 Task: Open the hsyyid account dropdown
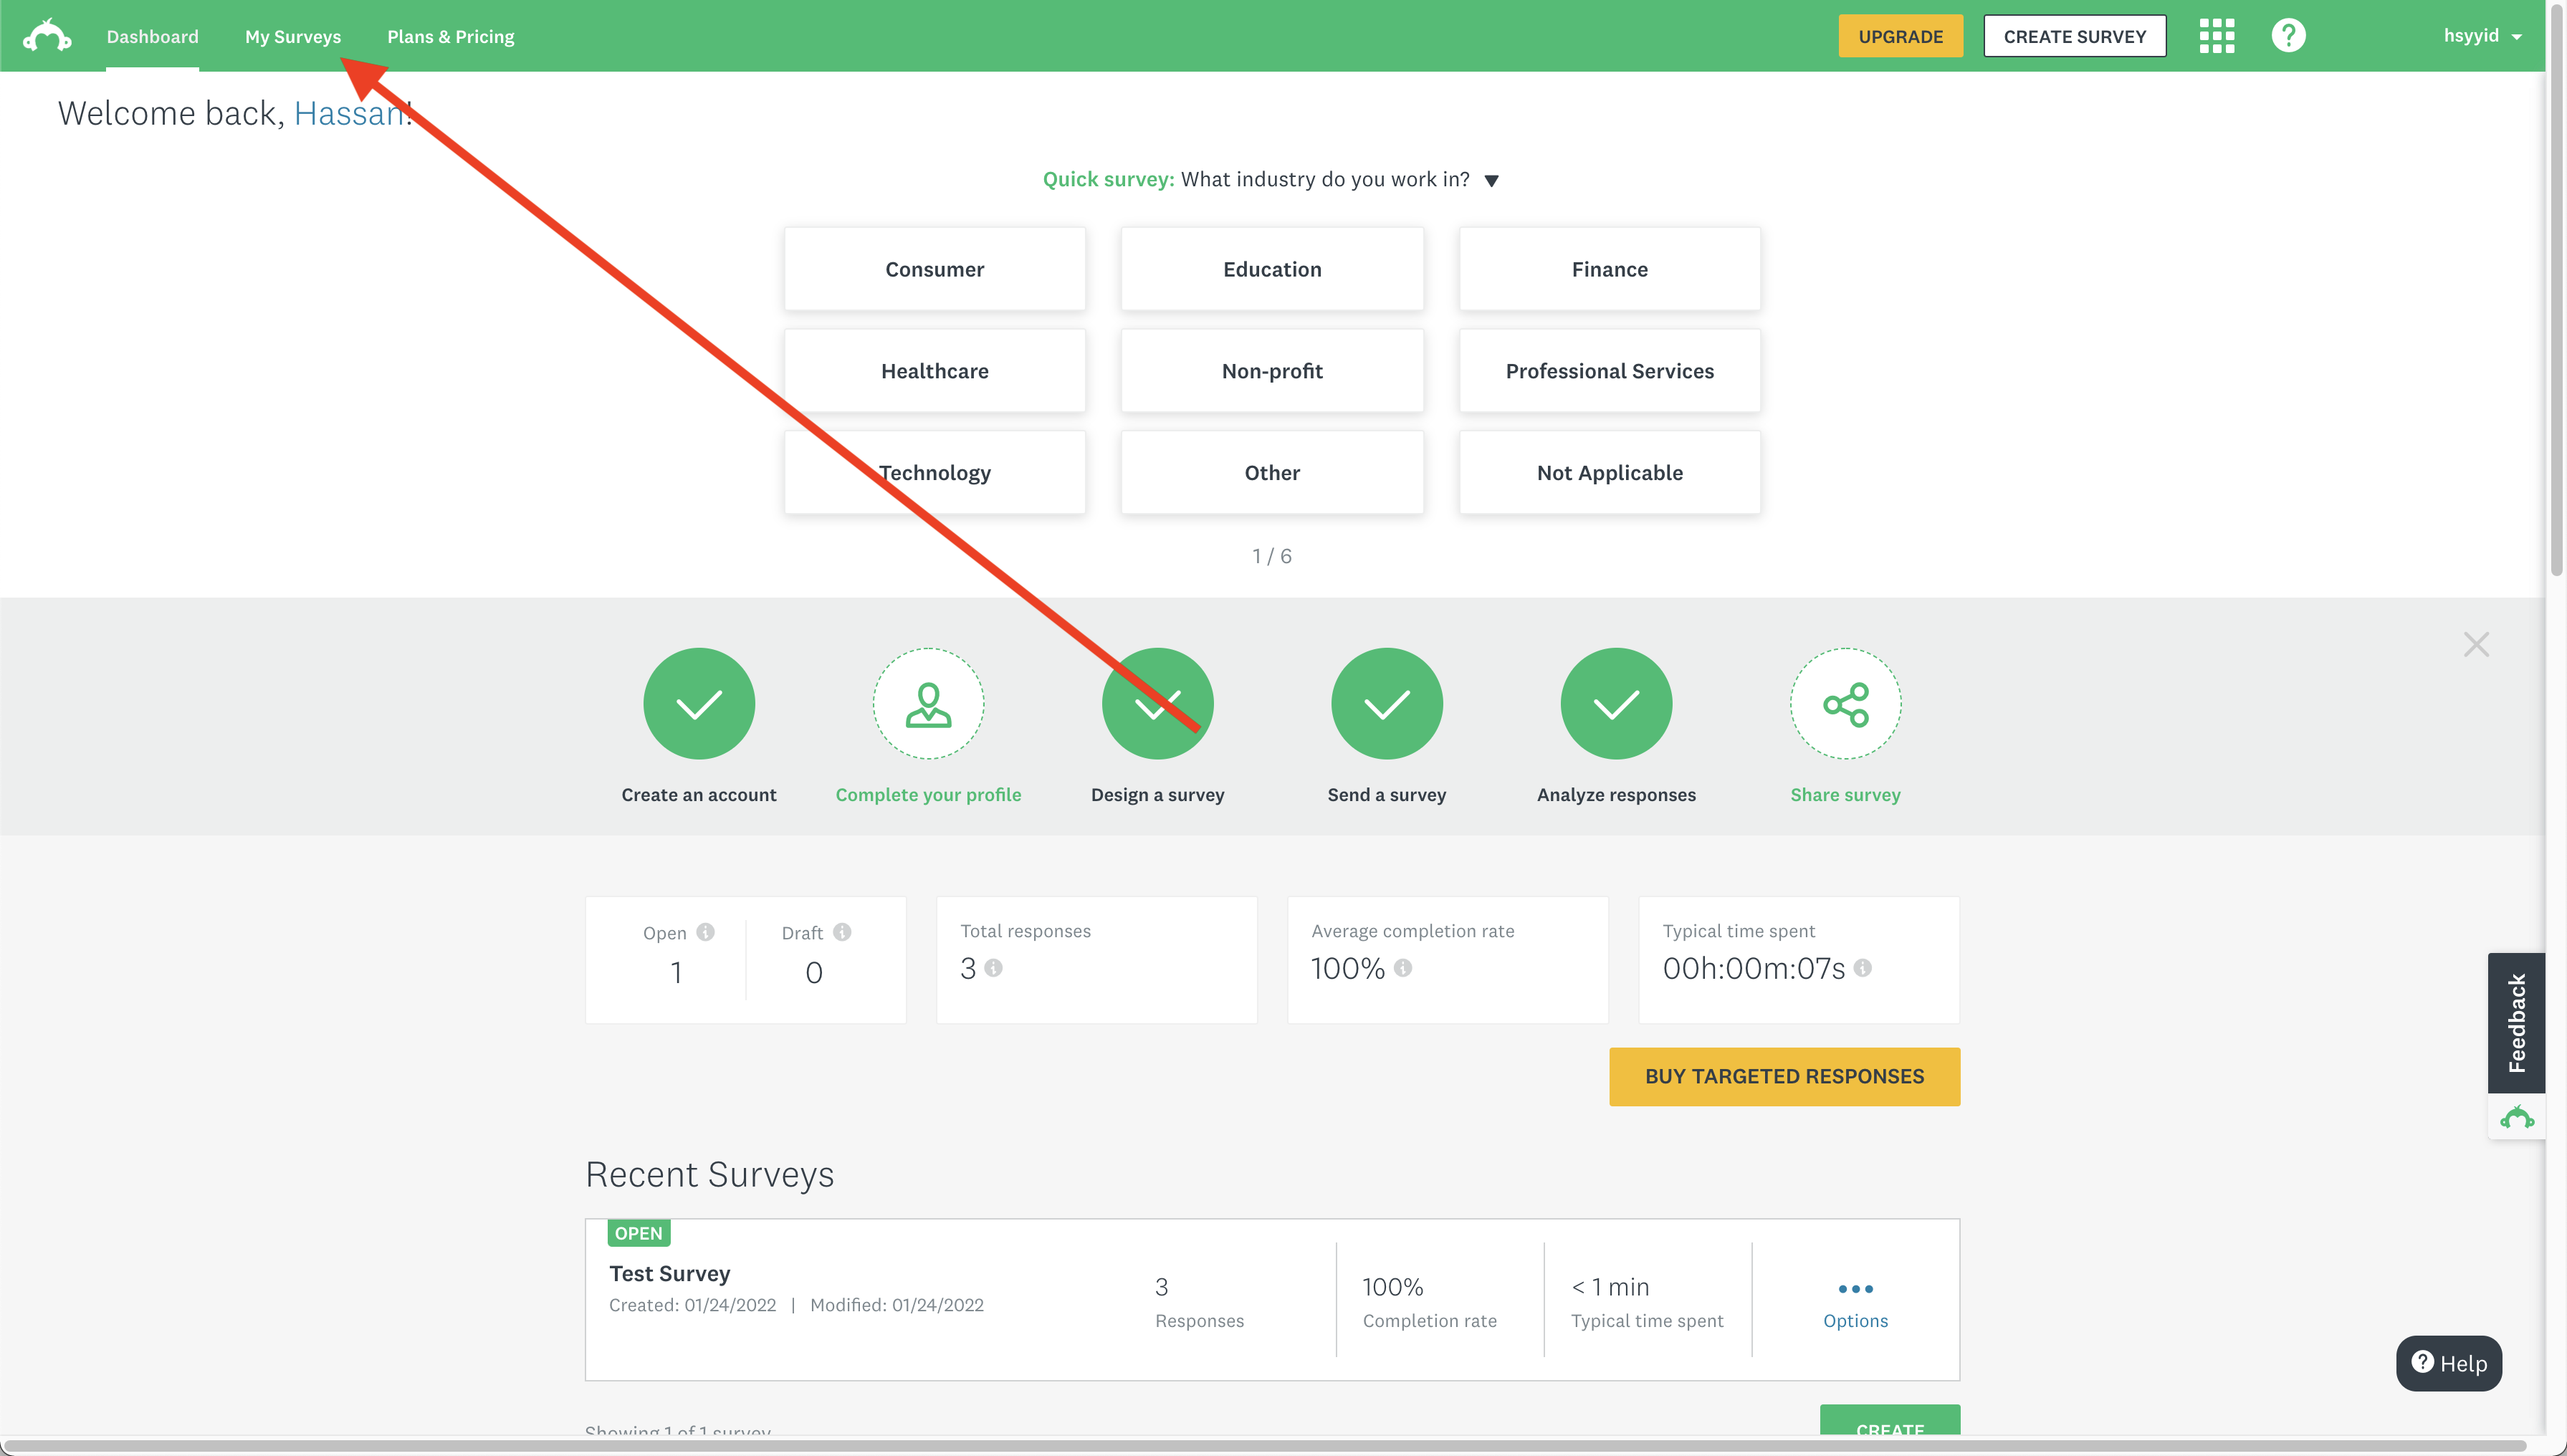click(x=2482, y=36)
